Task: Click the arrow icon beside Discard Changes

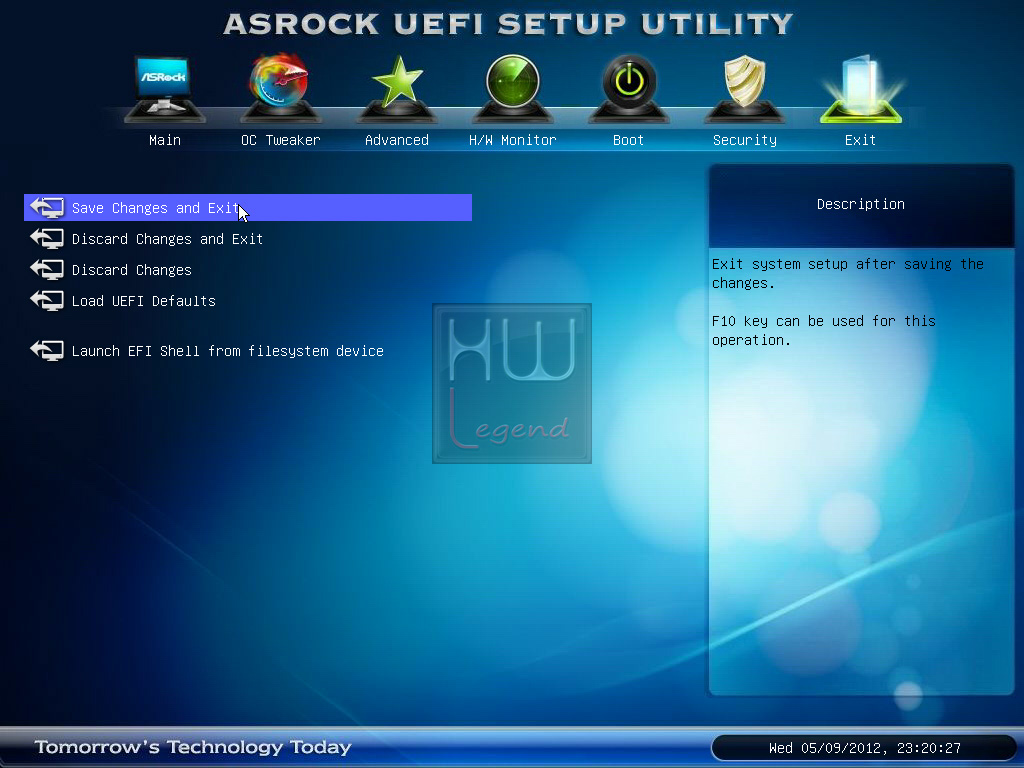Action: (47, 269)
